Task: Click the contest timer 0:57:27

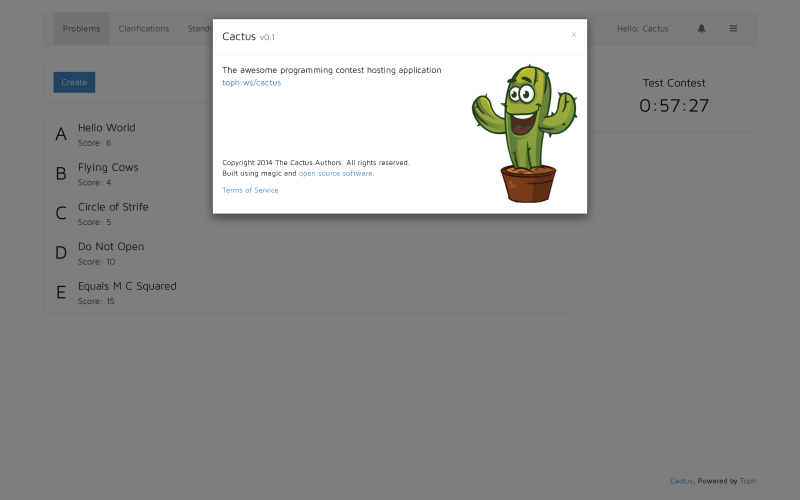Action: tap(674, 106)
